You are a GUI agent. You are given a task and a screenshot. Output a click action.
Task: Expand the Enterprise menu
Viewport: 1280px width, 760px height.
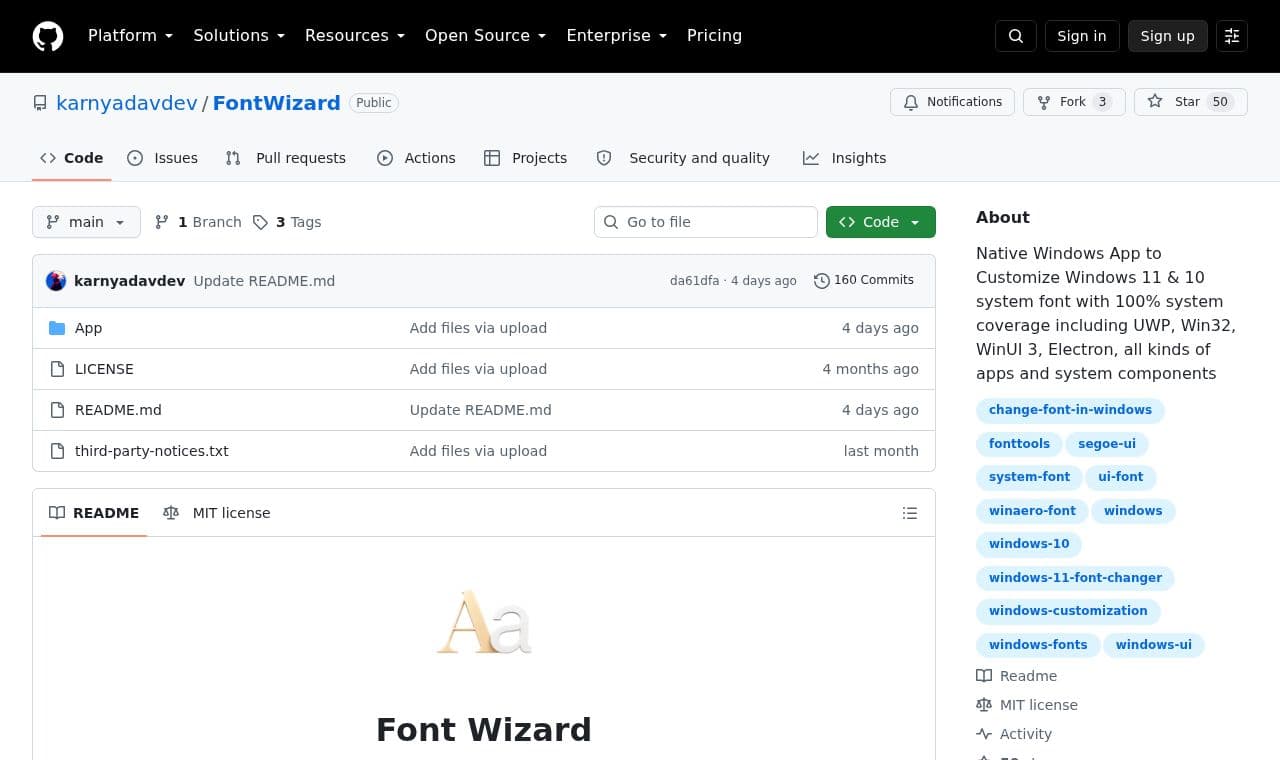[x=617, y=36]
